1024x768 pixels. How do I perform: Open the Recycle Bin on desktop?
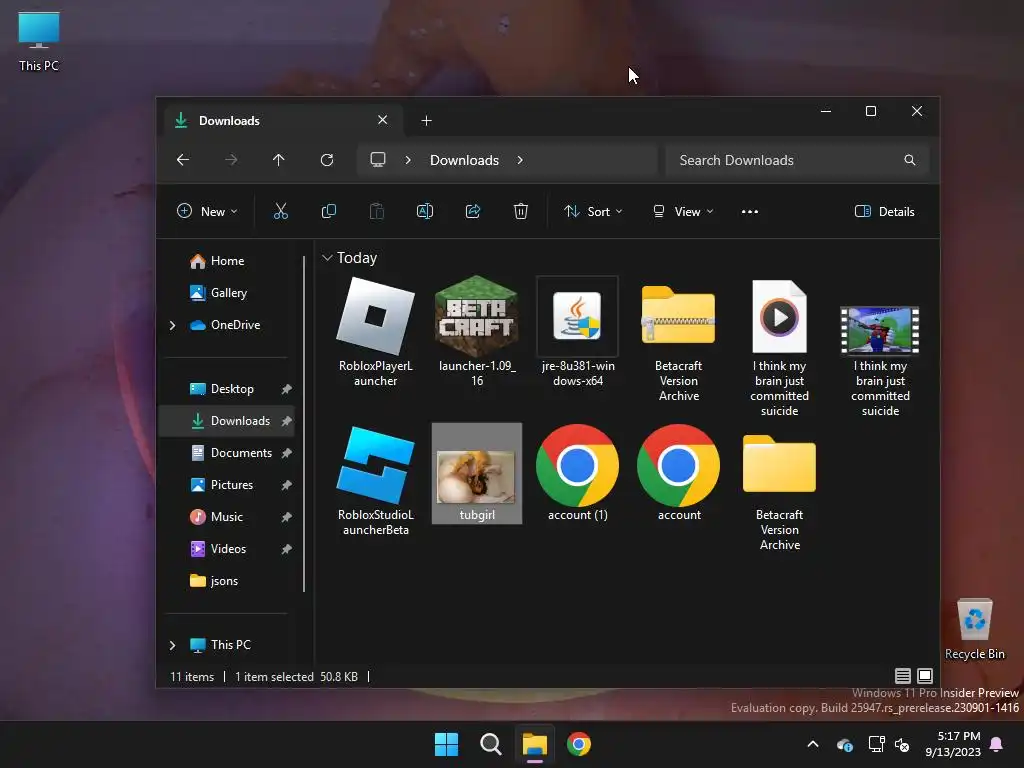pos(974,628)
